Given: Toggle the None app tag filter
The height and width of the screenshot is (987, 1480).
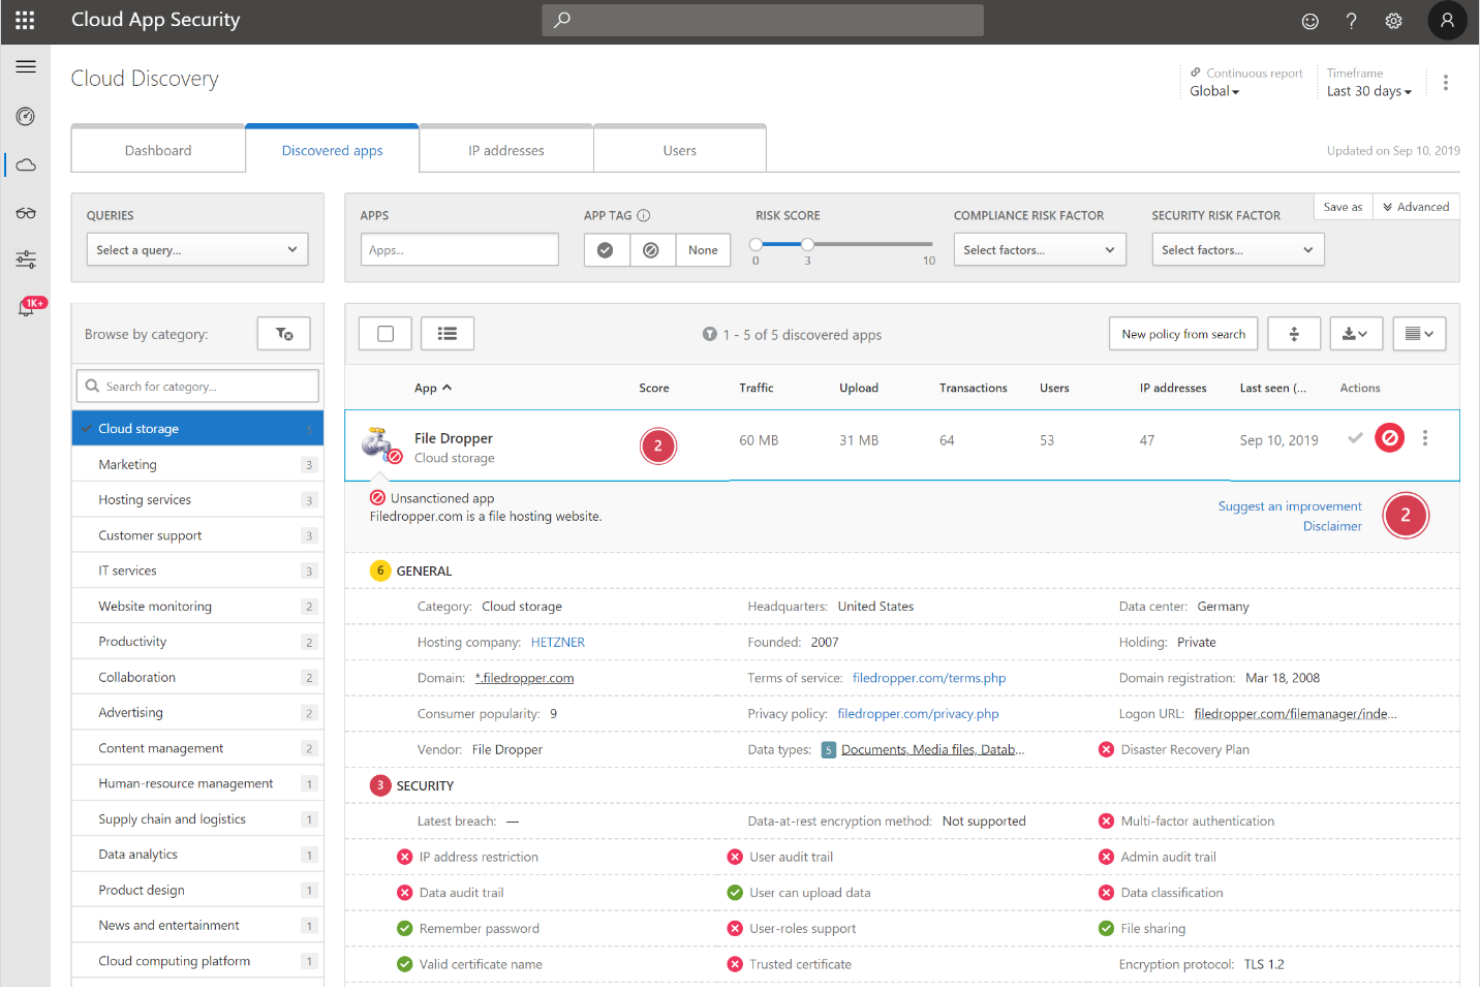Looking at the screenshot, I should [702, 249].
